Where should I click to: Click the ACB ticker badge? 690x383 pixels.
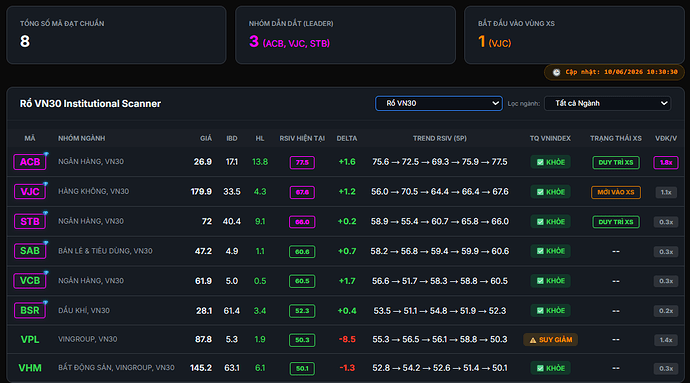(x=30, y=162)
